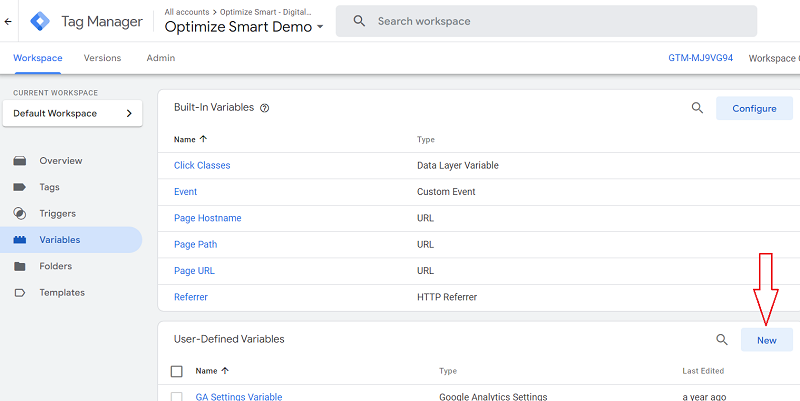Screen dimensions: 800x401
Task: Expand the Default Workspace selector
Action: point(72,113)
